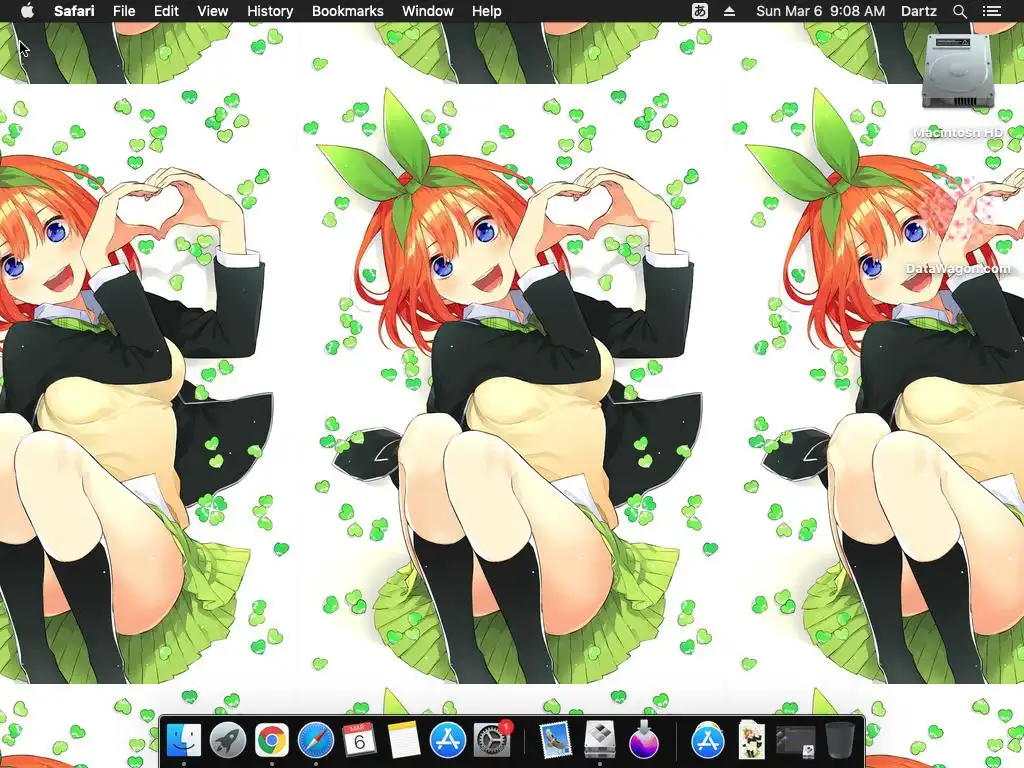Open the Apple menu
1024x768 pixels.
pyautogui.click(x=27, y=11)
